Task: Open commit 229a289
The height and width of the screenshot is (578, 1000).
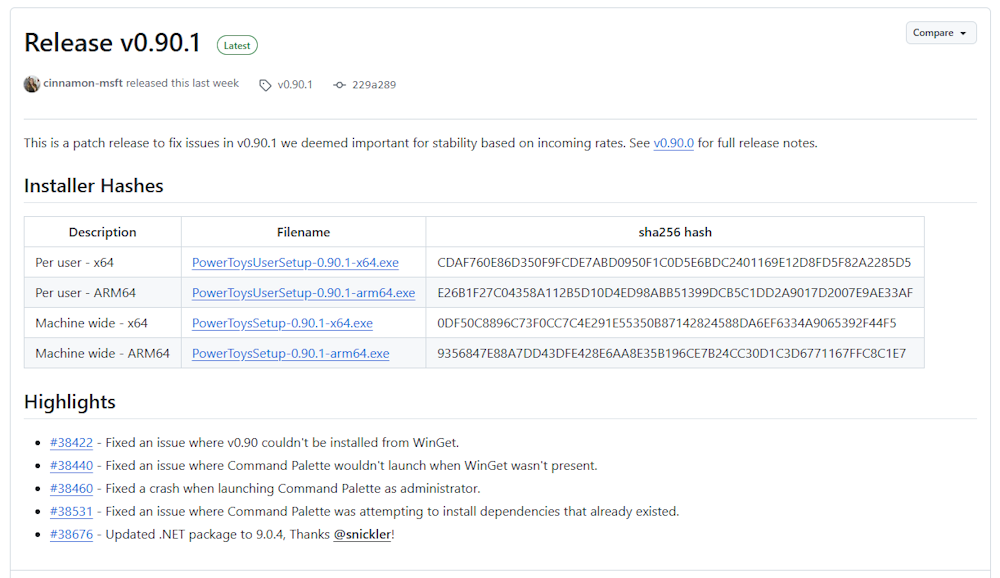Action: point(374,84)
